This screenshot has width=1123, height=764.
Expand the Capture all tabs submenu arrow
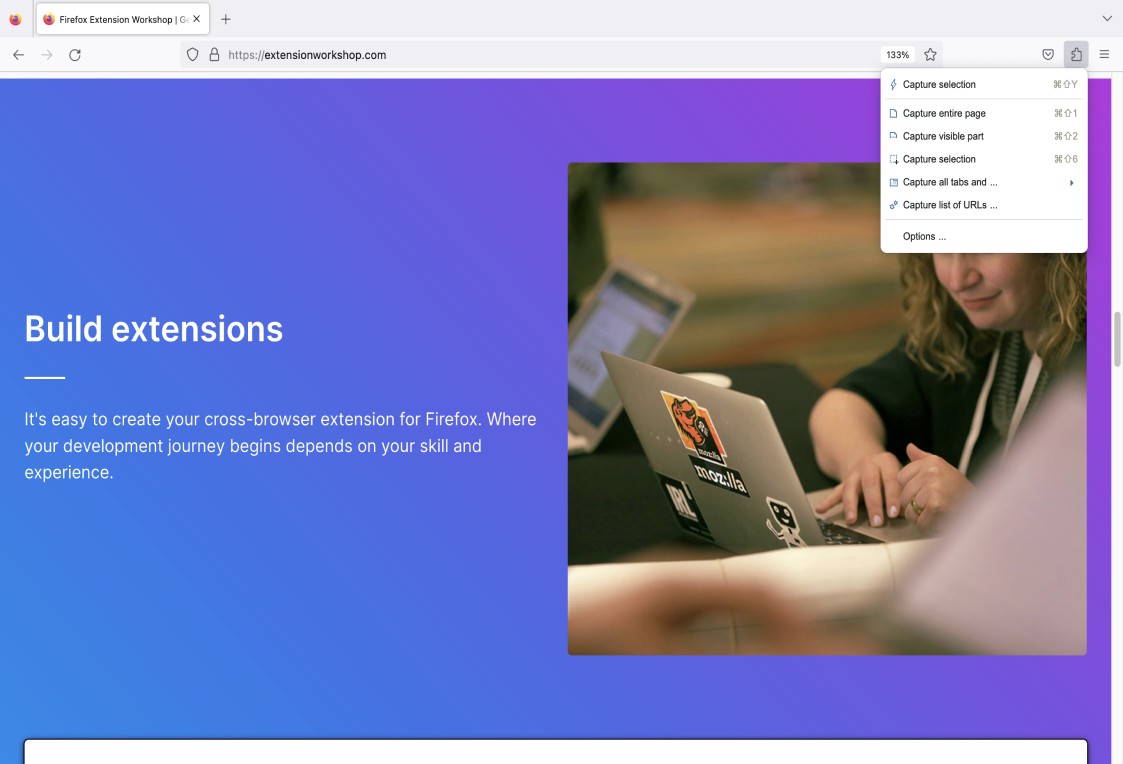pos(1071,183)
